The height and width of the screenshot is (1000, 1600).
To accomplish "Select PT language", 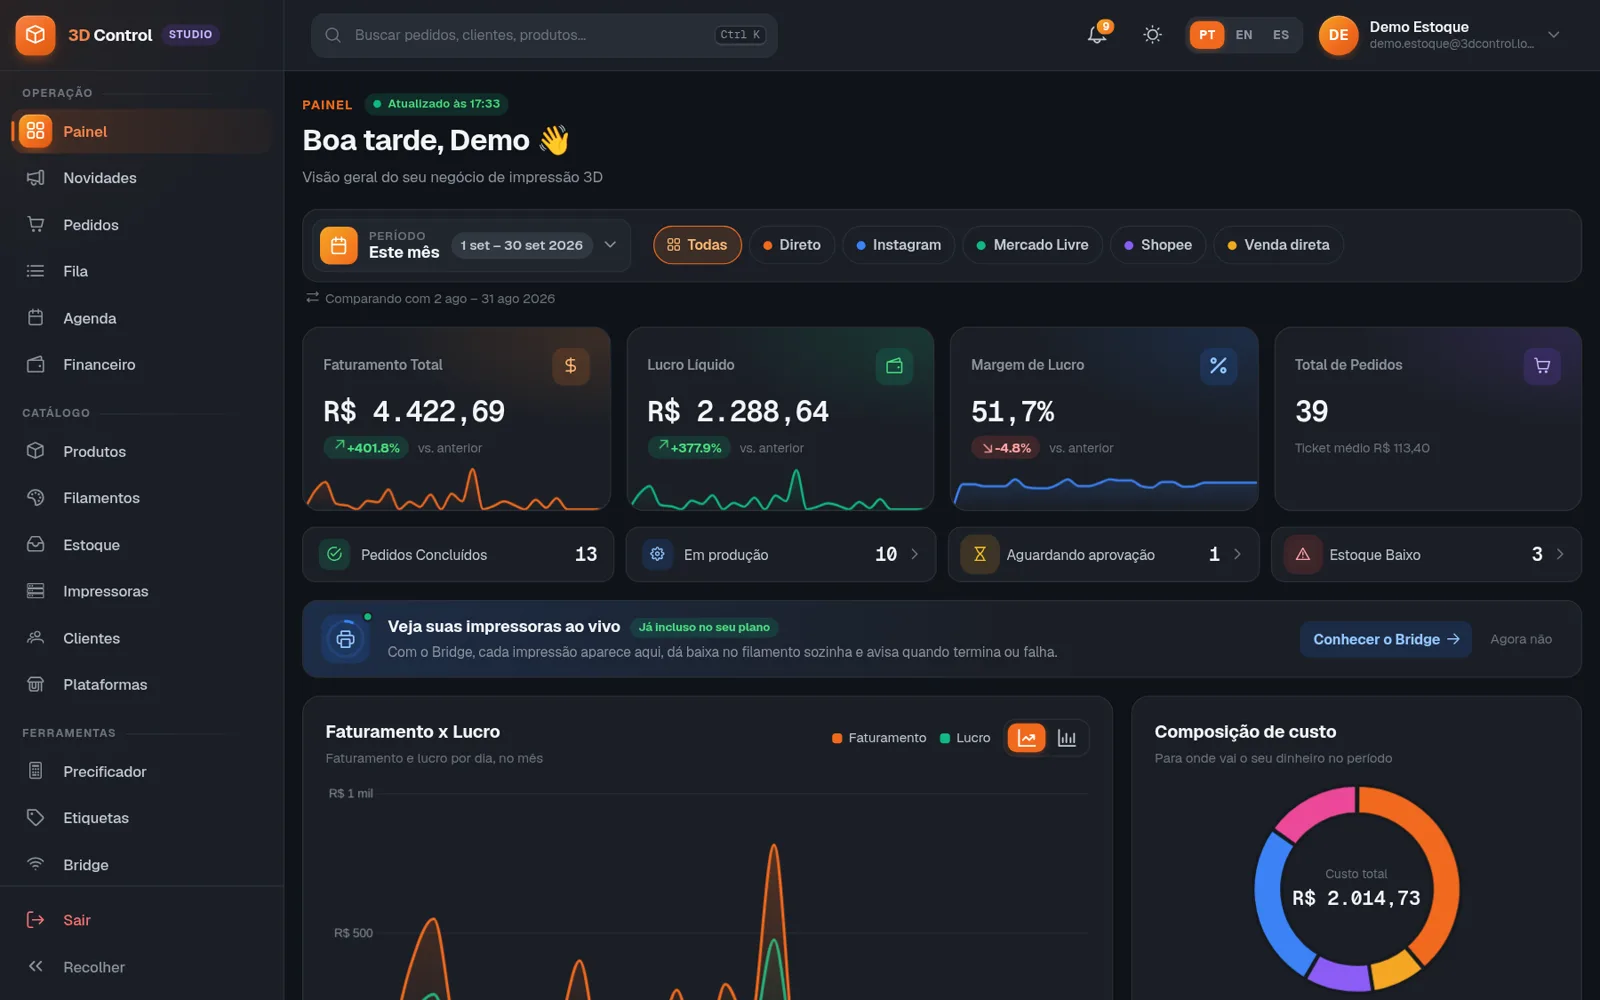I will click(1207, 35).
